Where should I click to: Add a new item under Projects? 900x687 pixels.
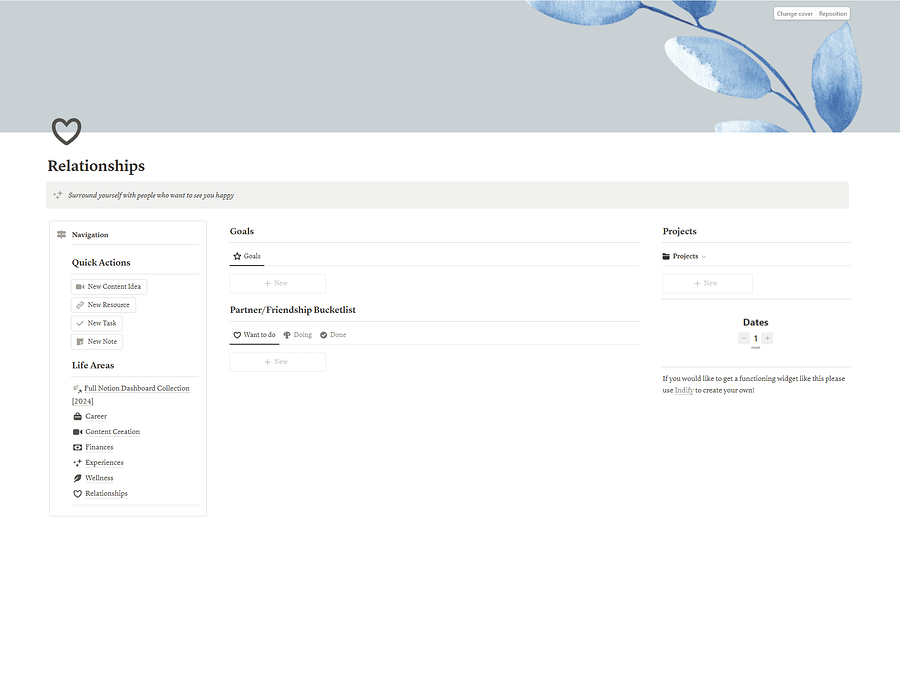pos(707,284)
